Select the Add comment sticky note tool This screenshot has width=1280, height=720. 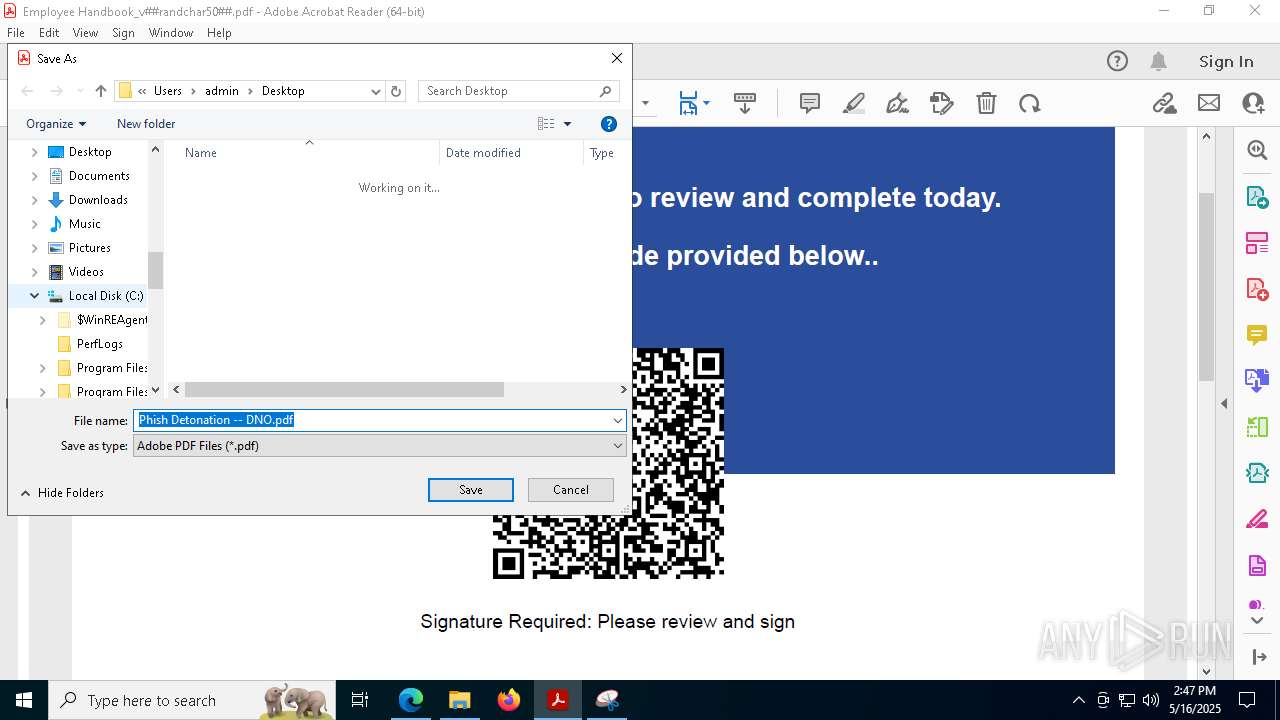tap(810, 103)
